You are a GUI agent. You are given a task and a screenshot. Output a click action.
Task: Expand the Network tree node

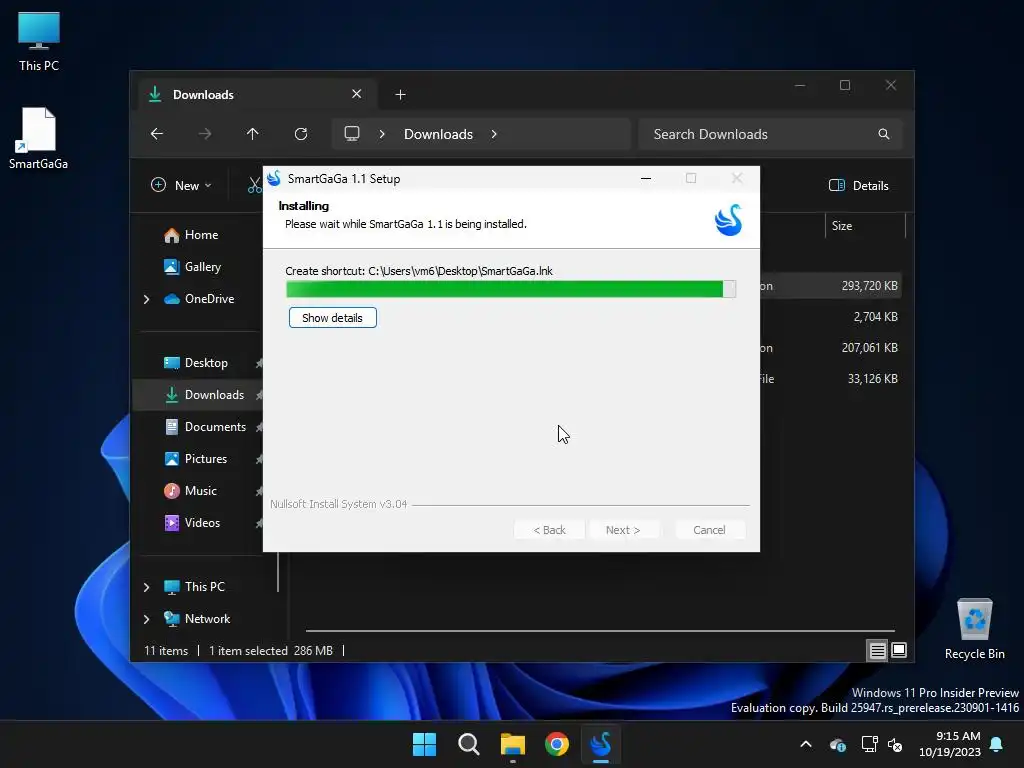click(x=146, y=619)
